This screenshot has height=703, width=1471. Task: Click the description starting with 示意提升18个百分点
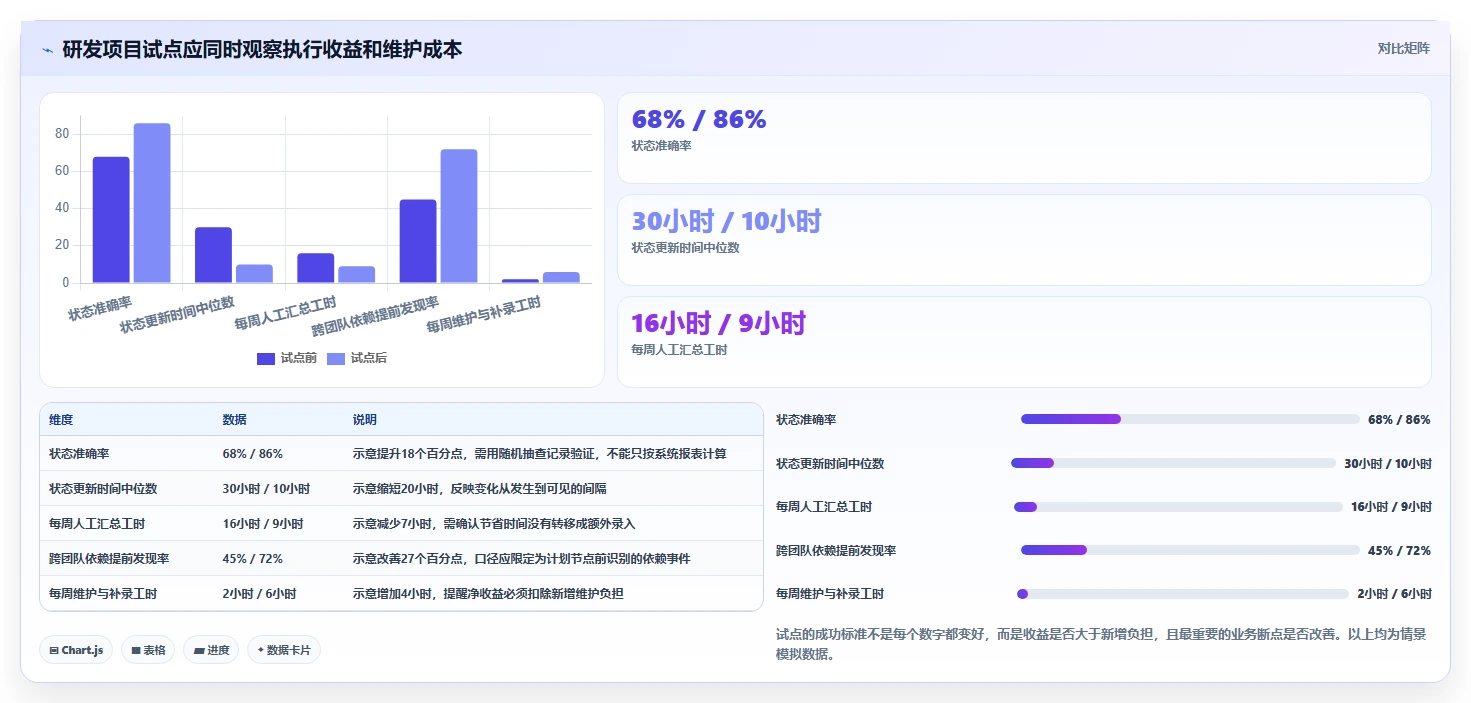(x=540, y=454)
